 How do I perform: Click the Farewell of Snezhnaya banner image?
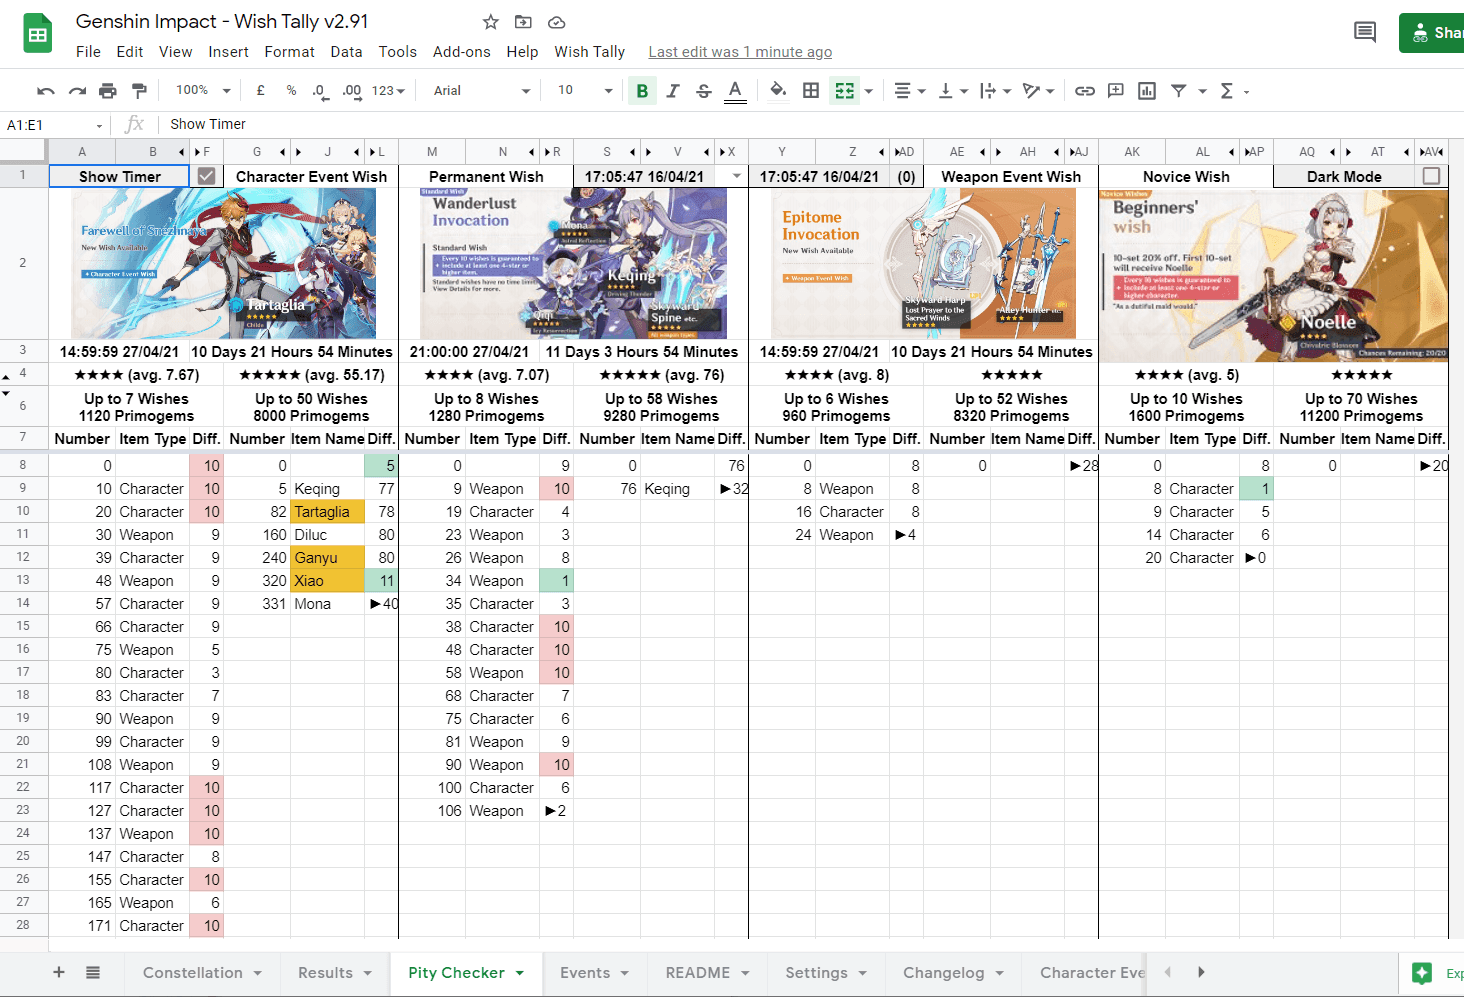click(x=224, y=263)
